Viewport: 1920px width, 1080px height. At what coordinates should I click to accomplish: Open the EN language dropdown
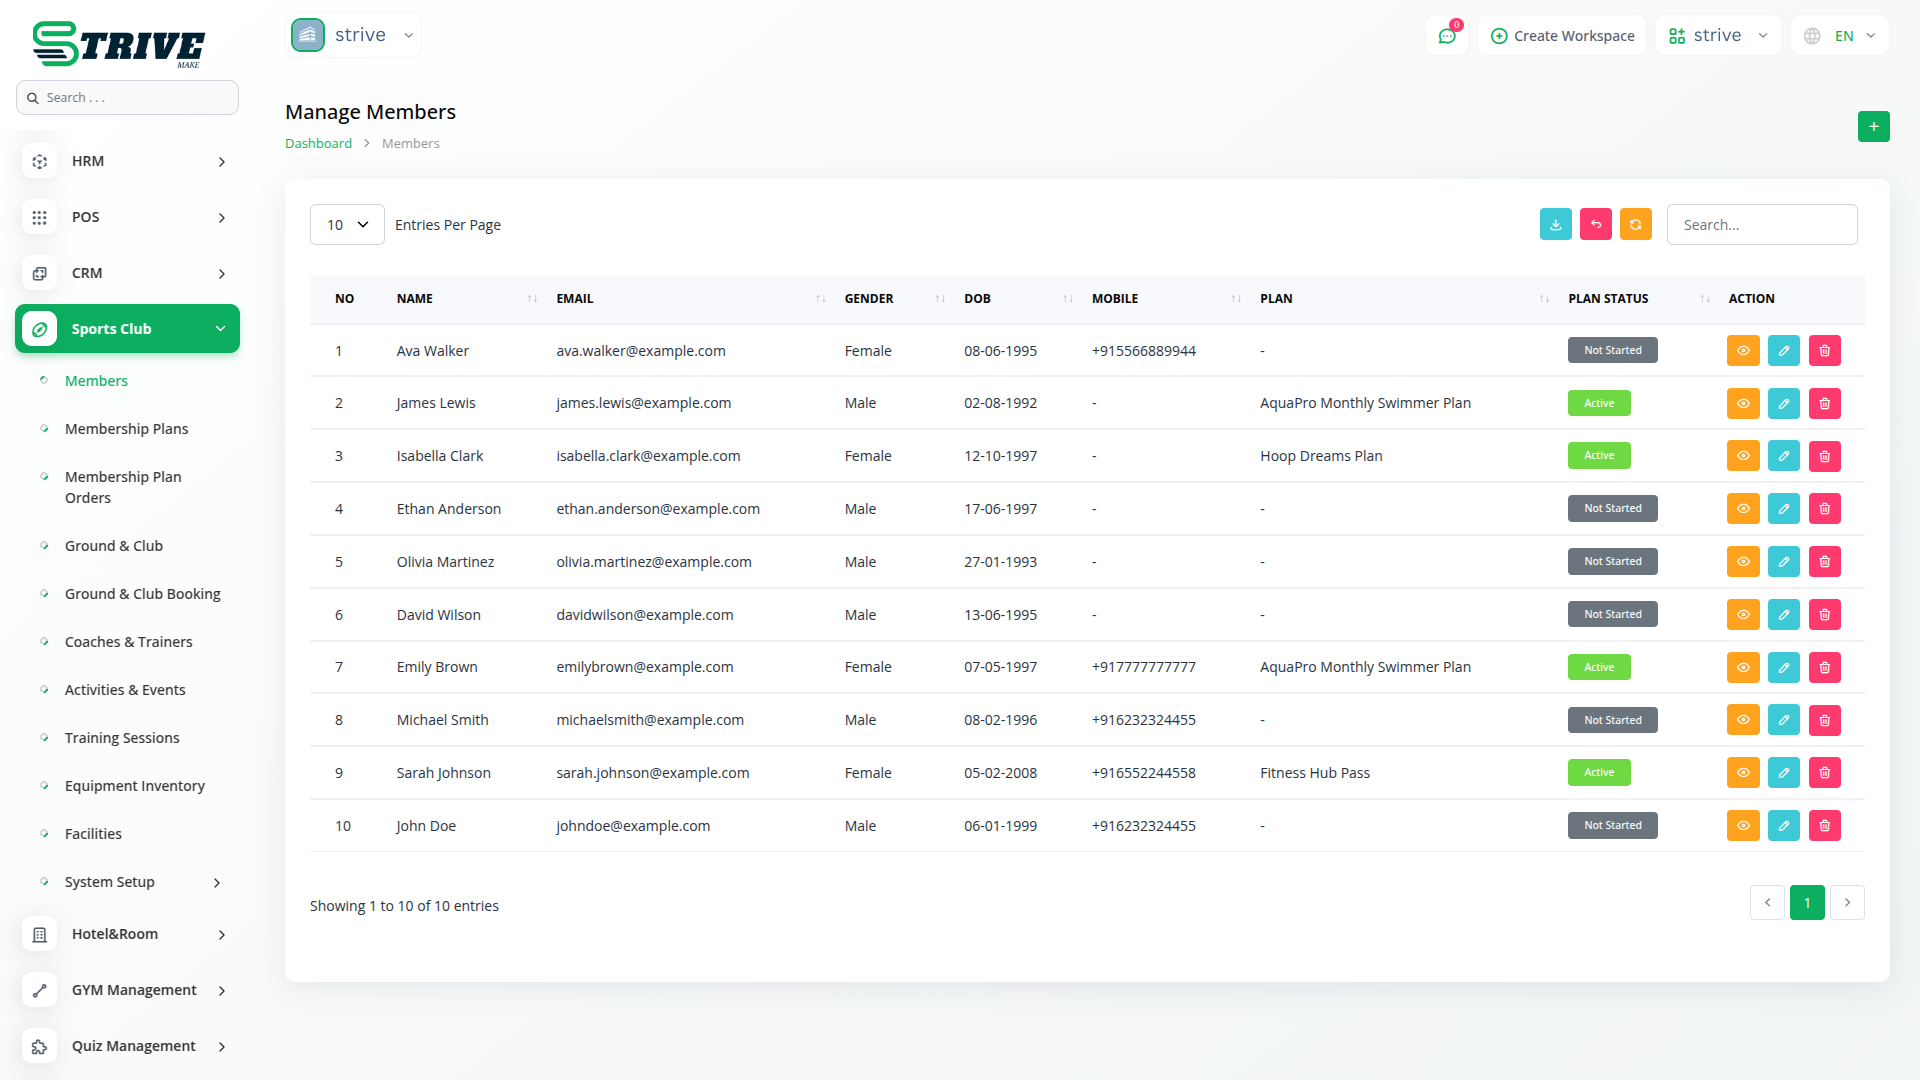point(1841,36)
